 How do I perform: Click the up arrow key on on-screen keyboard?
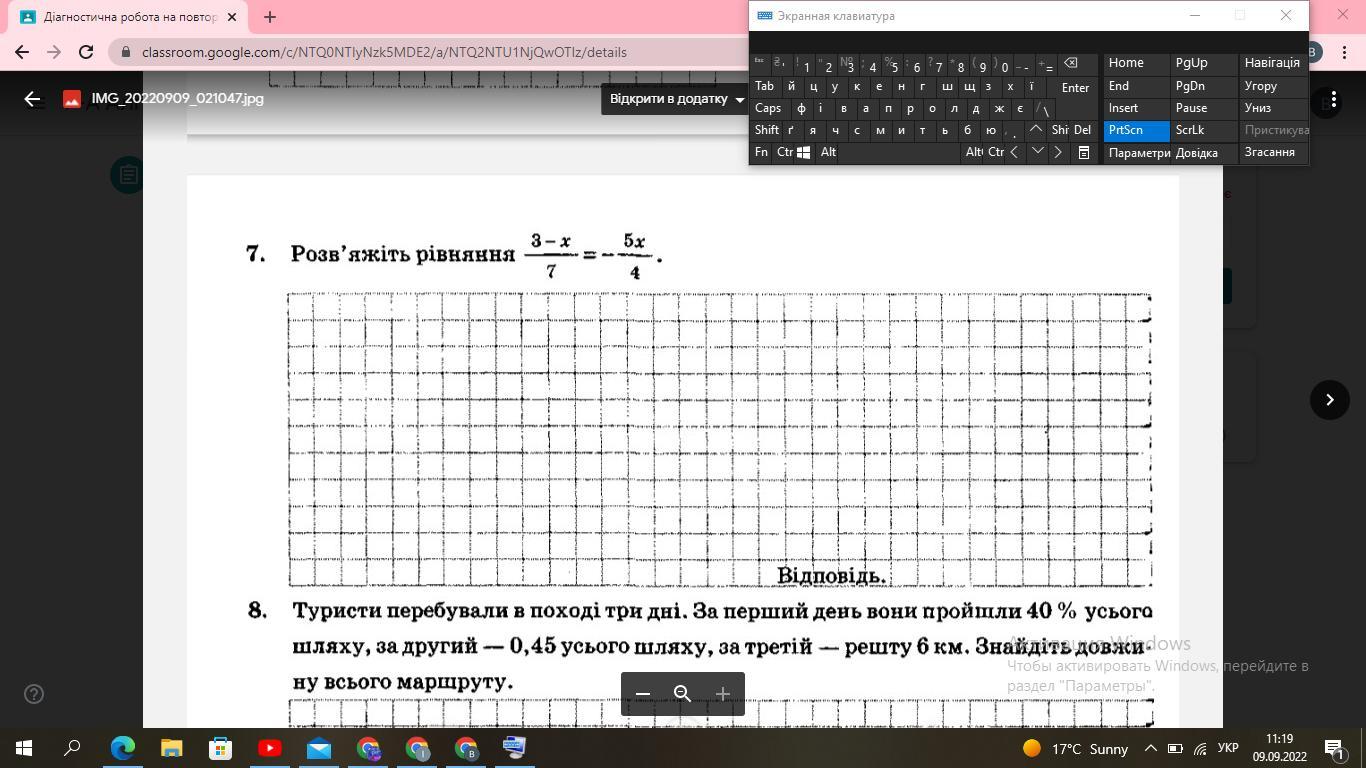click(1036, 129)
